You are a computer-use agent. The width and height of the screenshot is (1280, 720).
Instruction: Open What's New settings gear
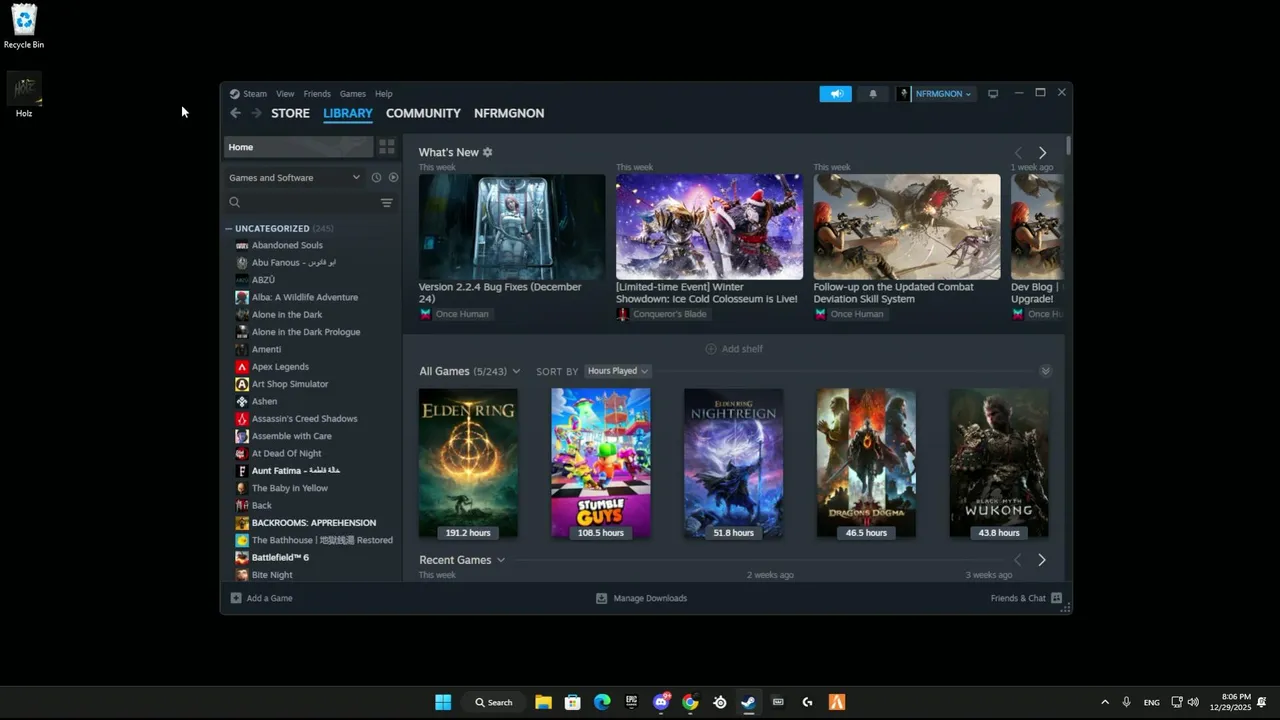click(488, 152)
